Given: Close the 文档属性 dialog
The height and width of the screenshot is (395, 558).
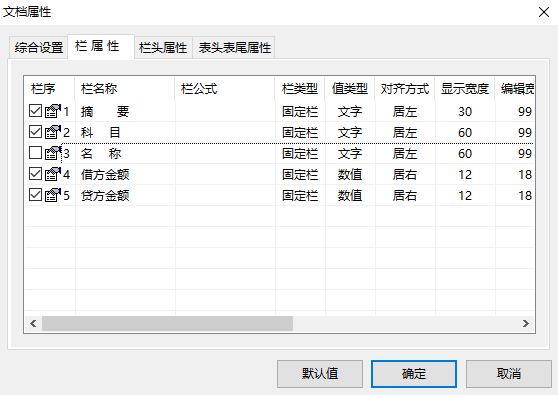Looking at the screenshot, I should 543,12.
